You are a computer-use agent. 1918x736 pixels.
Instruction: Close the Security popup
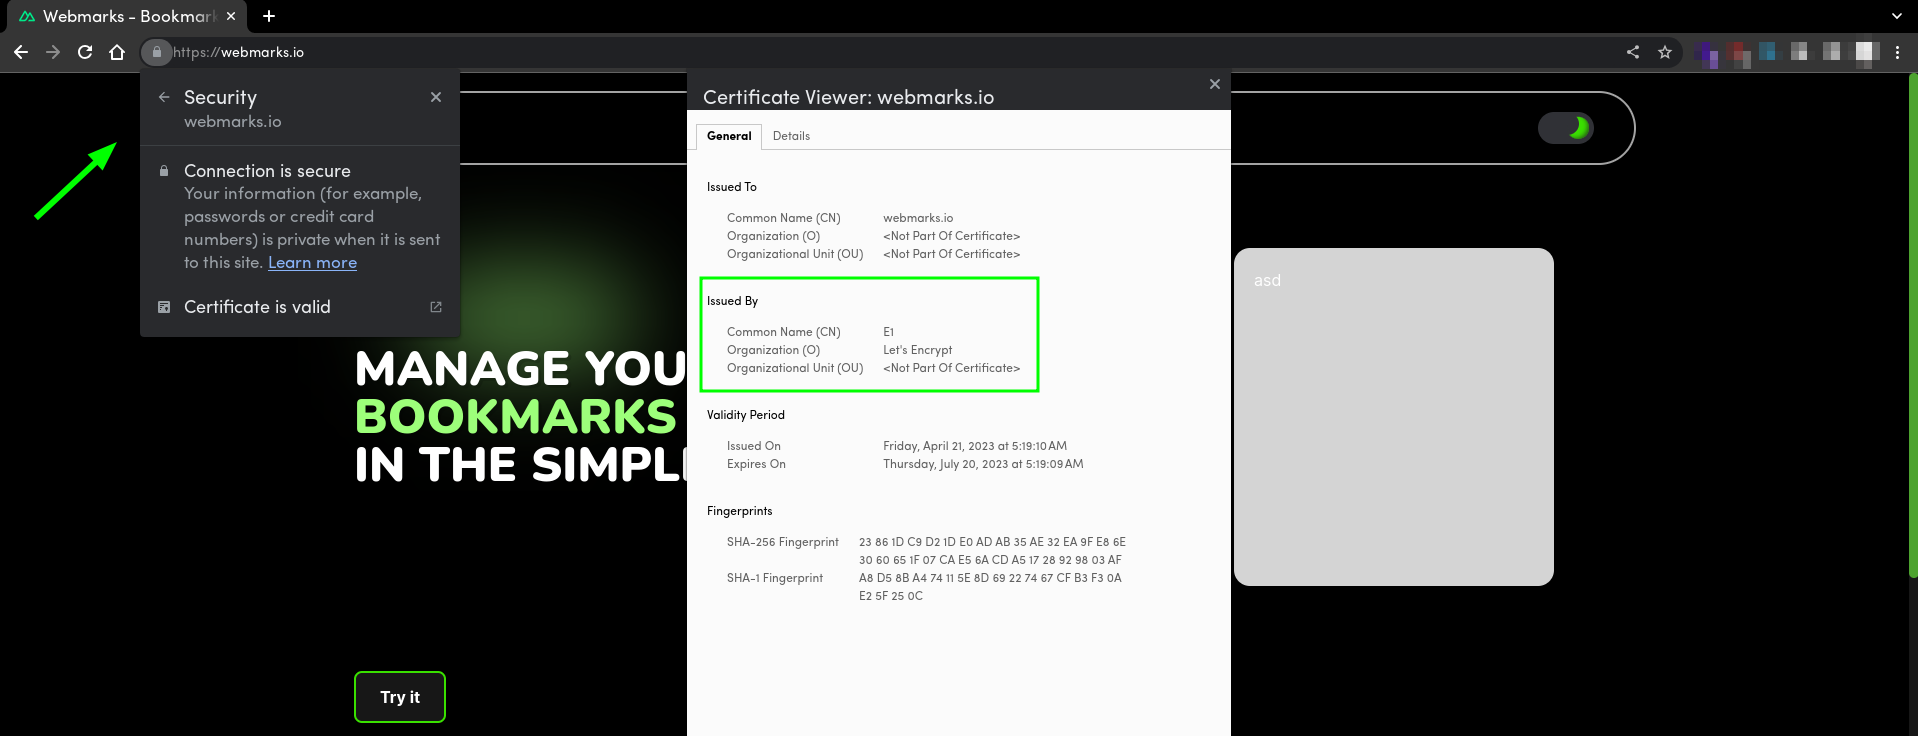point(436,97)
